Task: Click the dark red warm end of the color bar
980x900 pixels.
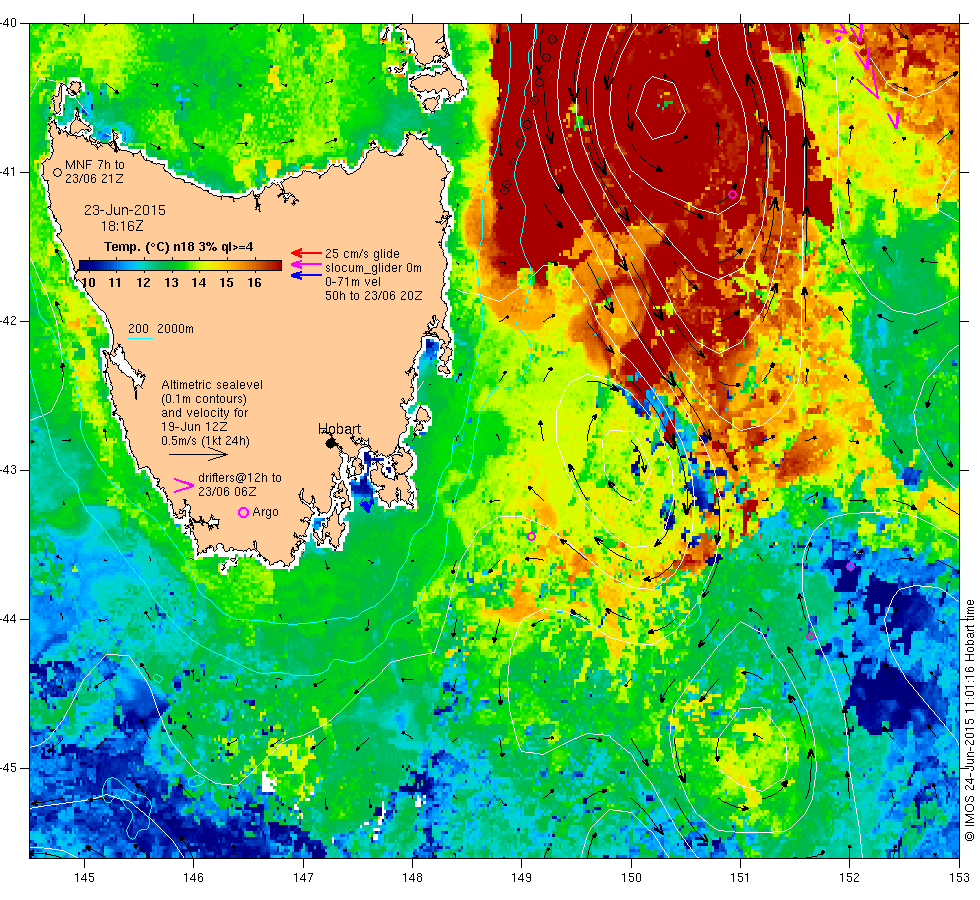Action: tap(275, 266)
